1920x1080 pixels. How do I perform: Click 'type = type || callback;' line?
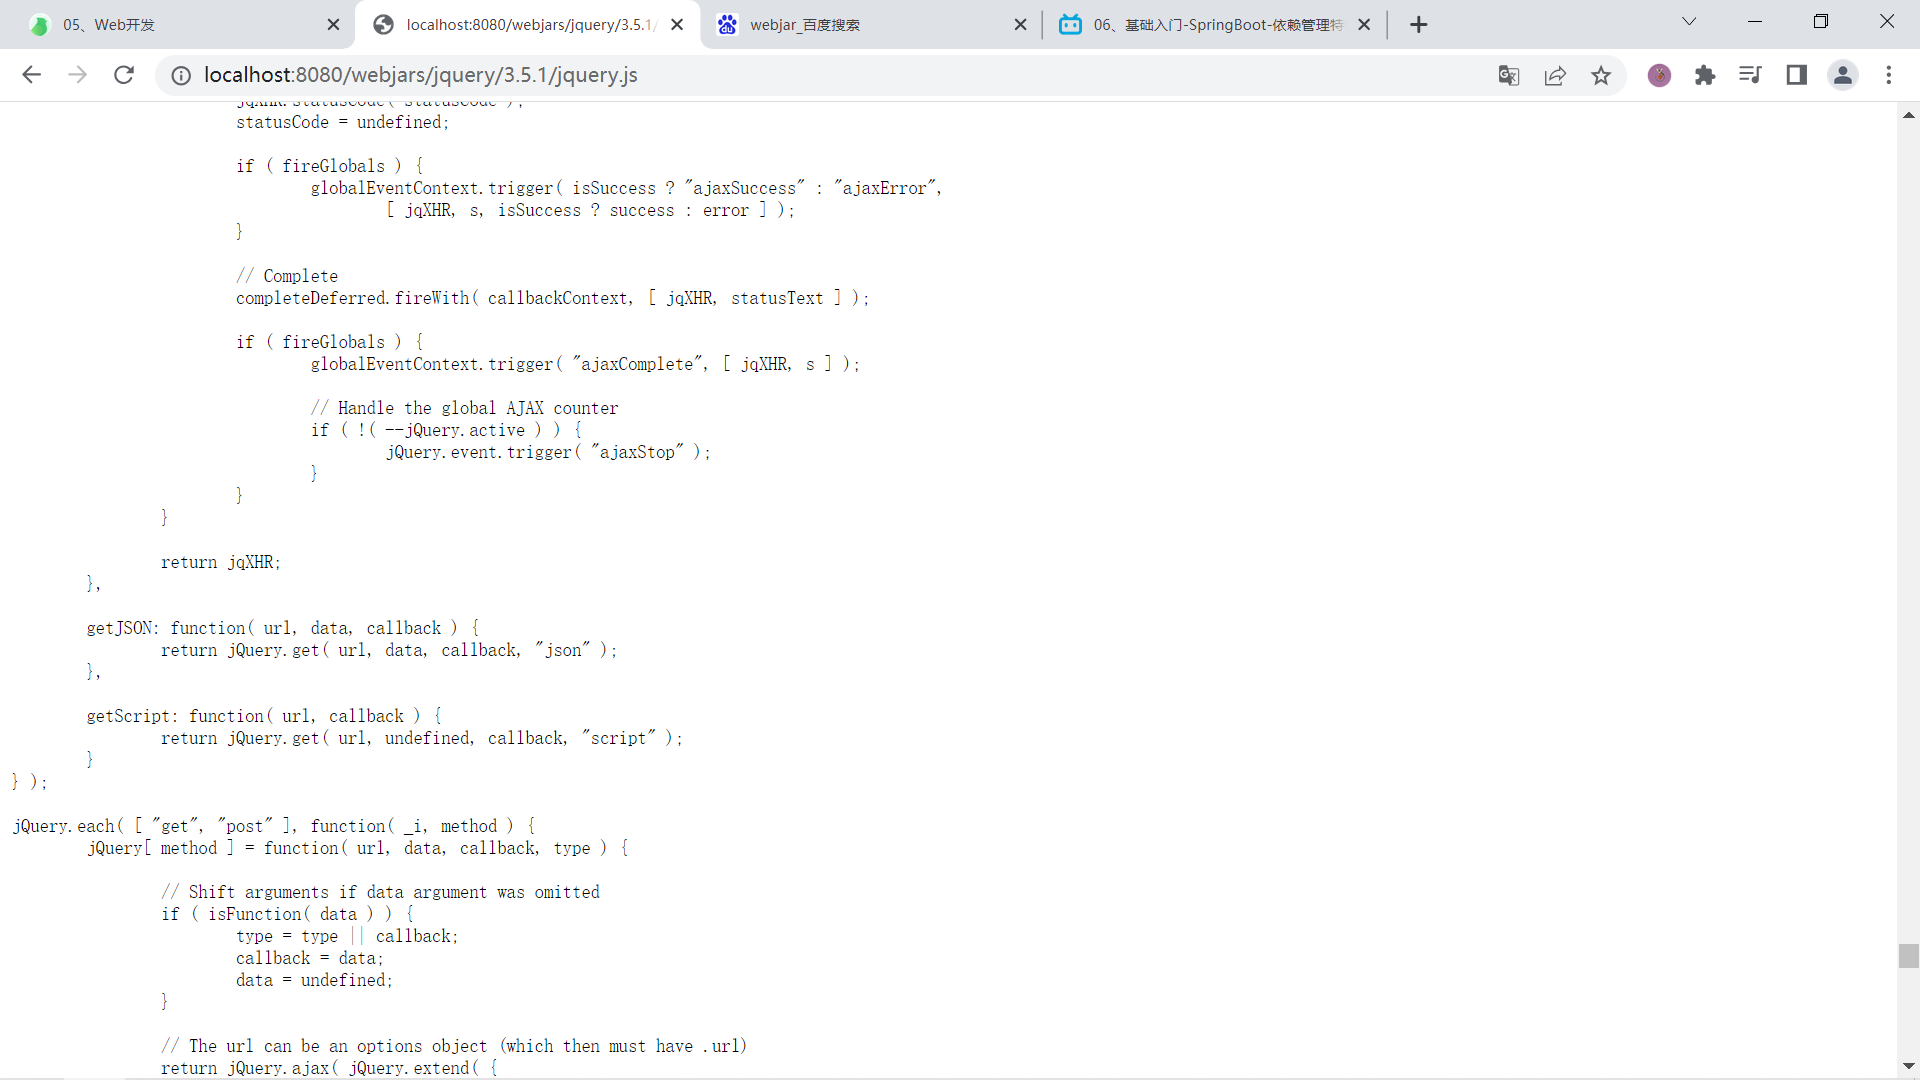347,936
